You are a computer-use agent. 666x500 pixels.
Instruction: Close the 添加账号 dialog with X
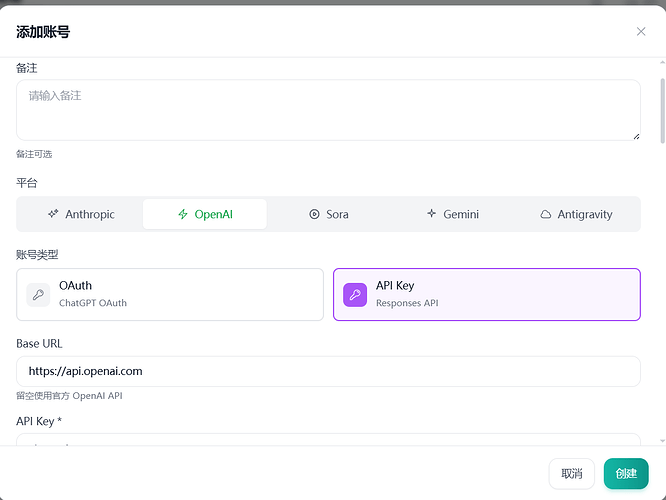pos(641,31)
